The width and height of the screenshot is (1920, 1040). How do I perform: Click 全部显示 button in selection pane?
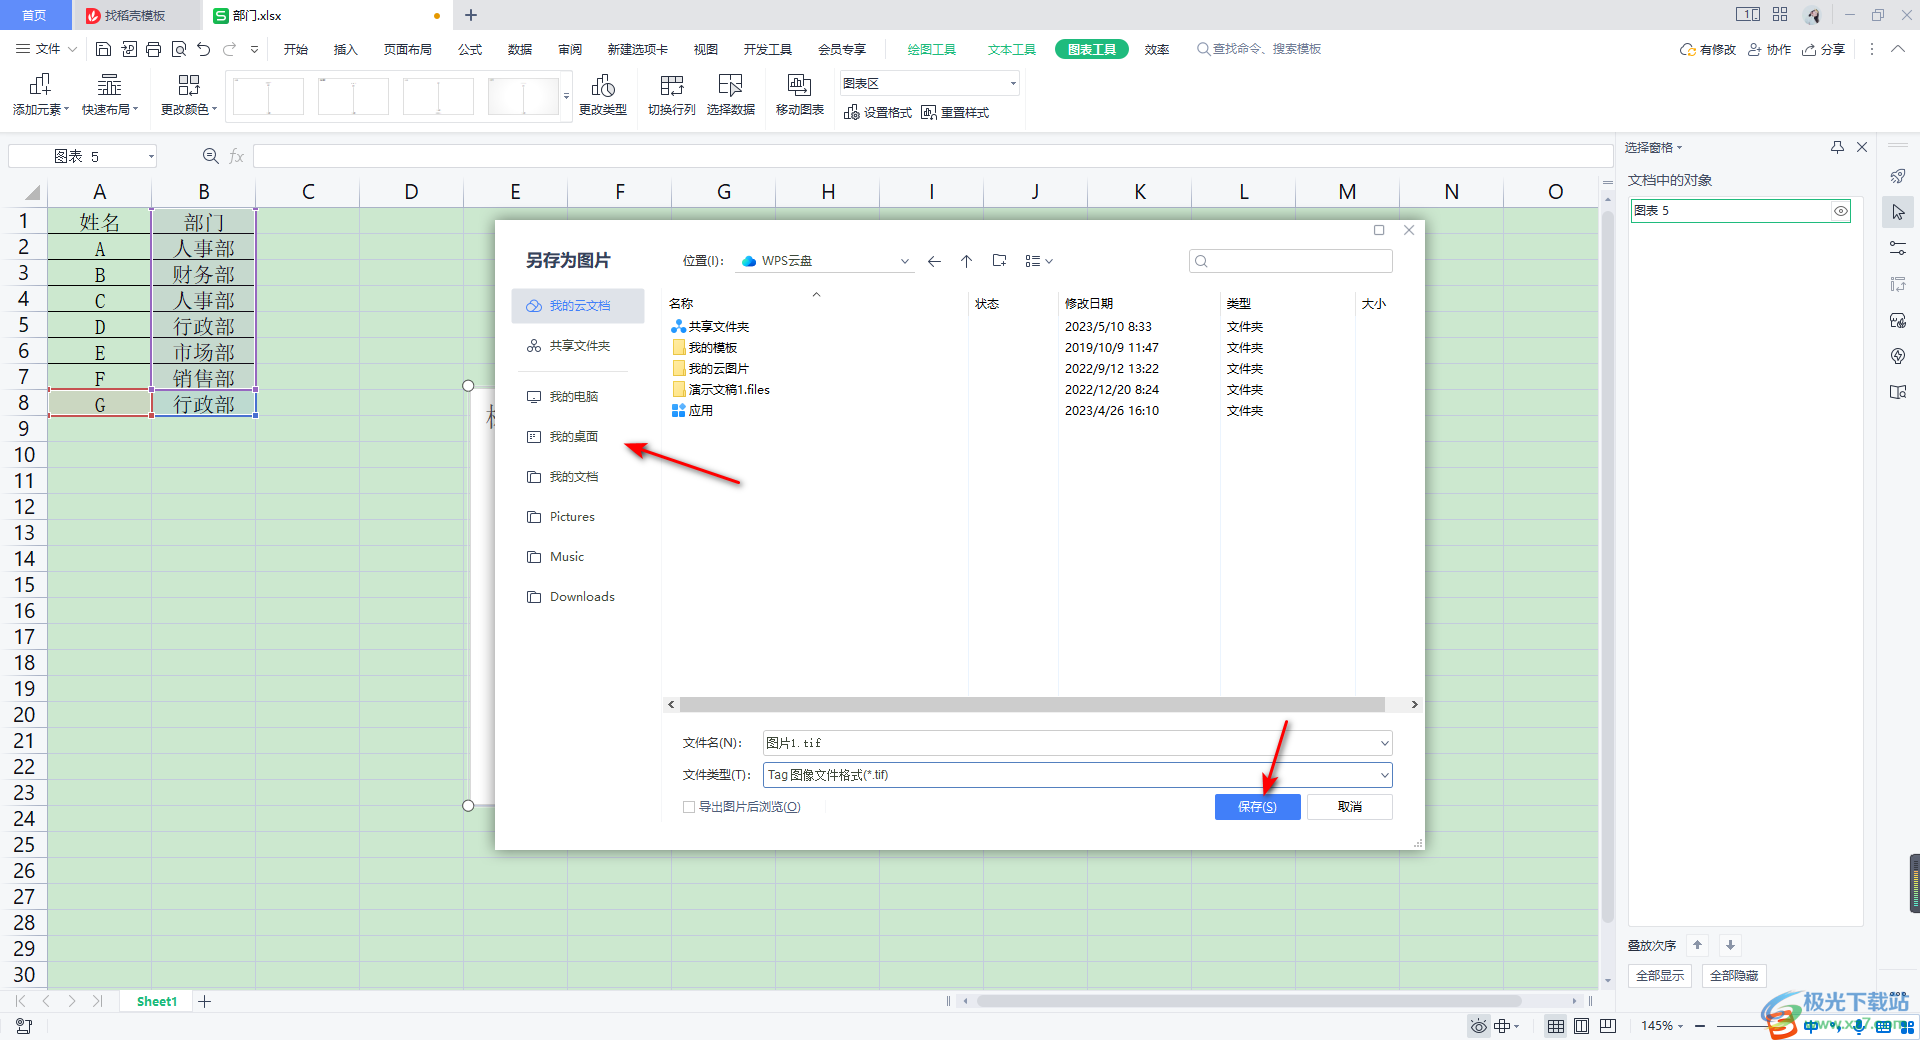1660,976
